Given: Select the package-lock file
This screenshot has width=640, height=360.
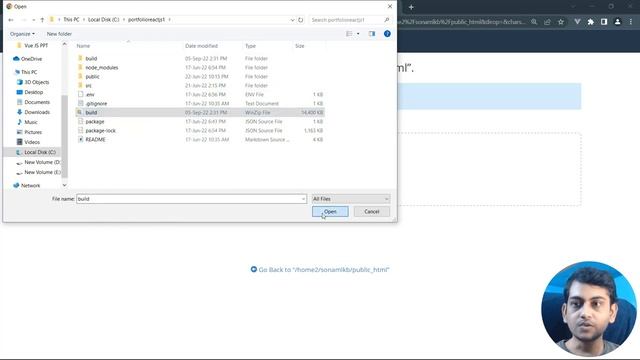Looking at the screenshot, I should [200, 130].
